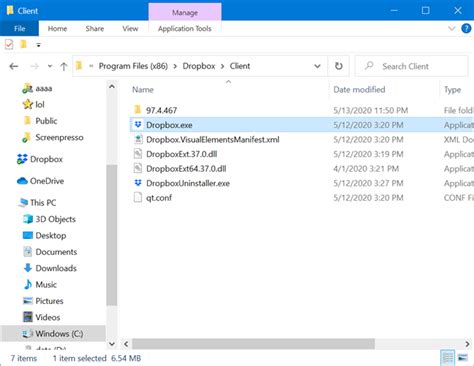The width and height of the screenshot is (474, 366).
Task: Switch to Large icons view
Action: [x=463, y=358]
